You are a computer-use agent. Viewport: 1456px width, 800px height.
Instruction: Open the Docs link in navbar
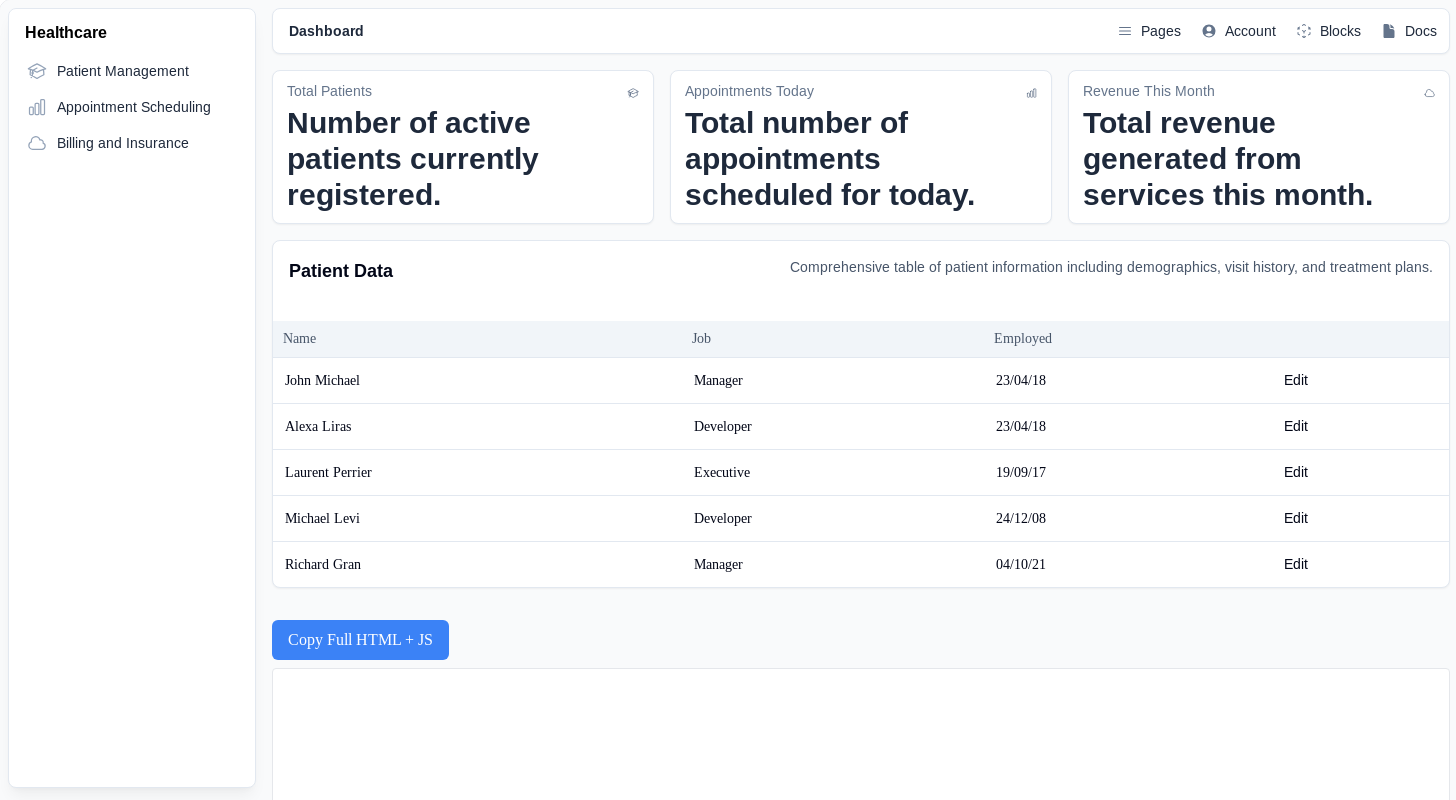(x=1420, y=31)
